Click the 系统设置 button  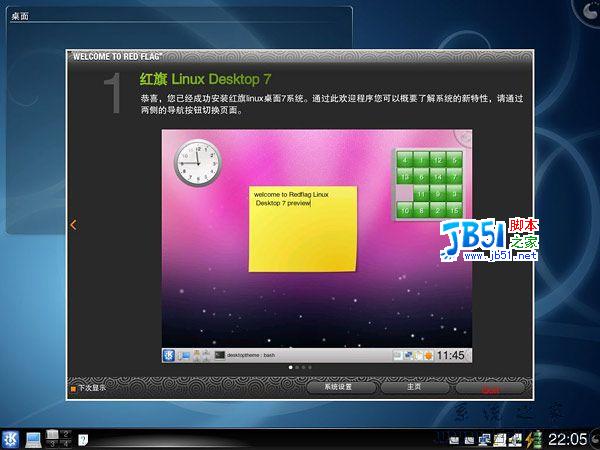point(341,387)
